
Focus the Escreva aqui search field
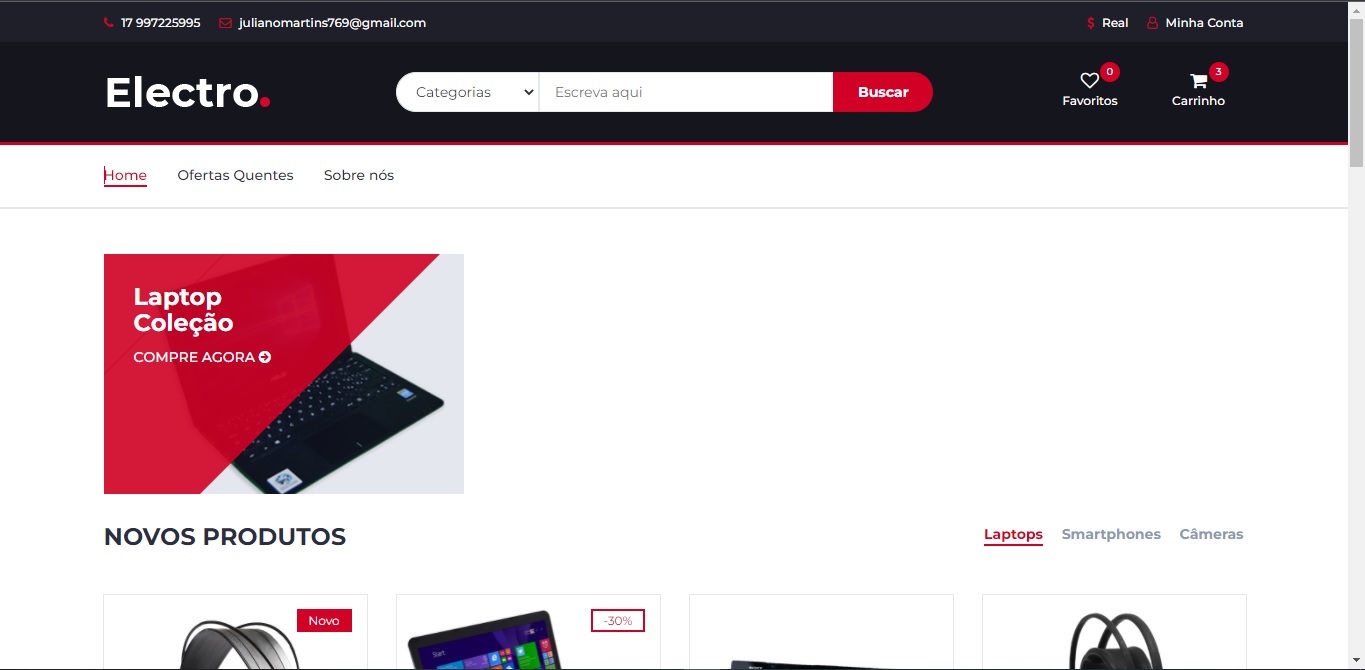(x=686, y=92)
